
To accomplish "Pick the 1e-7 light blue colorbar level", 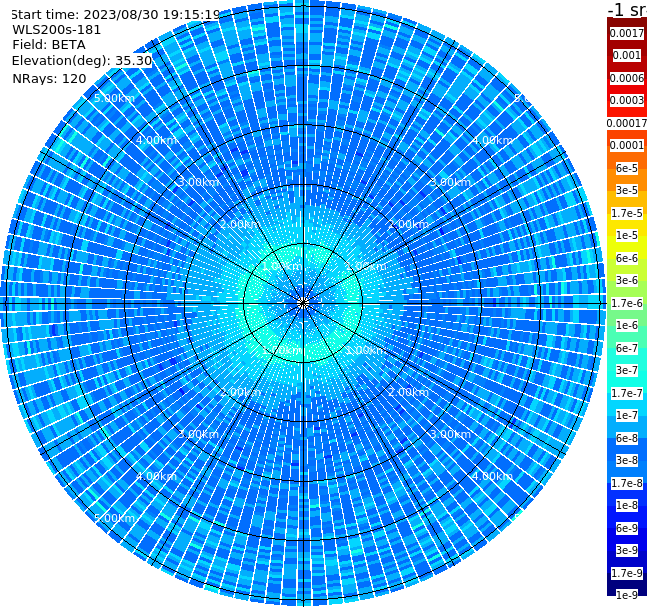I will (627, 416).
